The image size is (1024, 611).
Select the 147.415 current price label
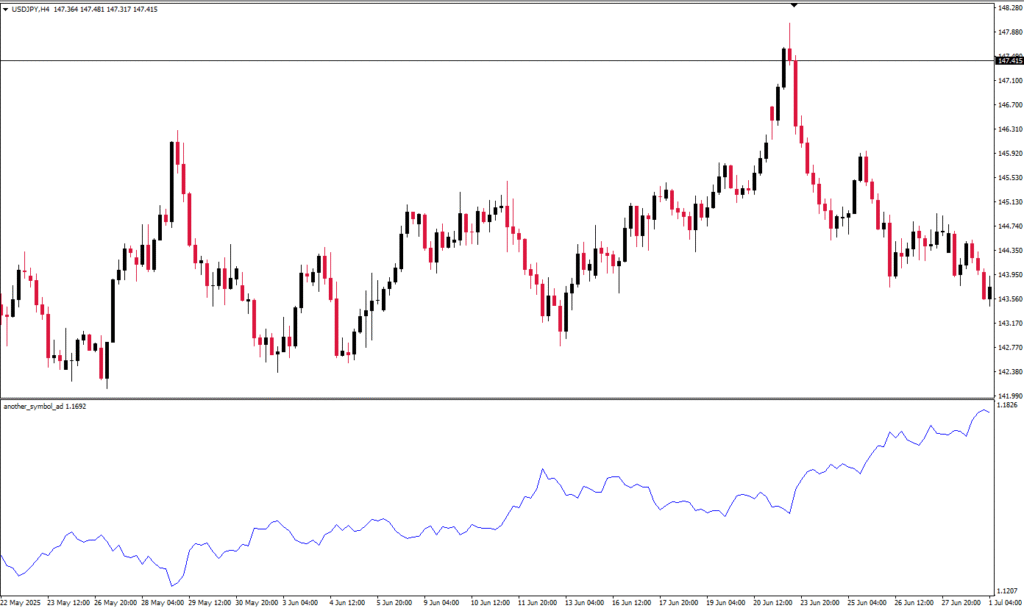pyautogui.click(x=1009, y=61)
